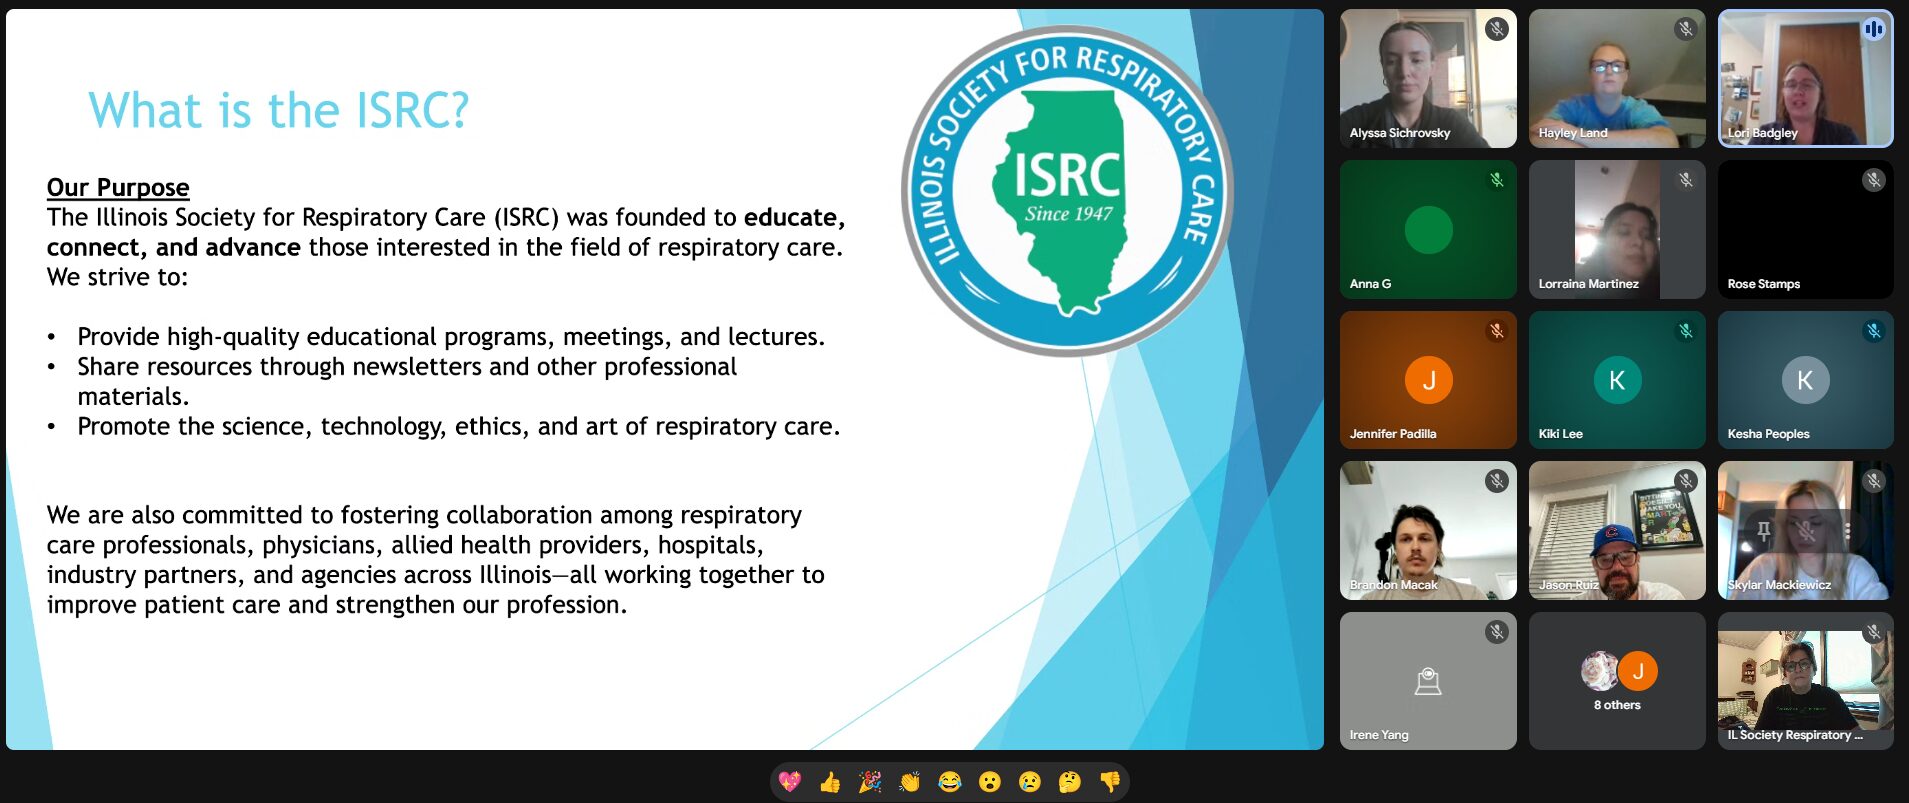
Task: Click the Irene Yang name label
Action: [1379, 735]
